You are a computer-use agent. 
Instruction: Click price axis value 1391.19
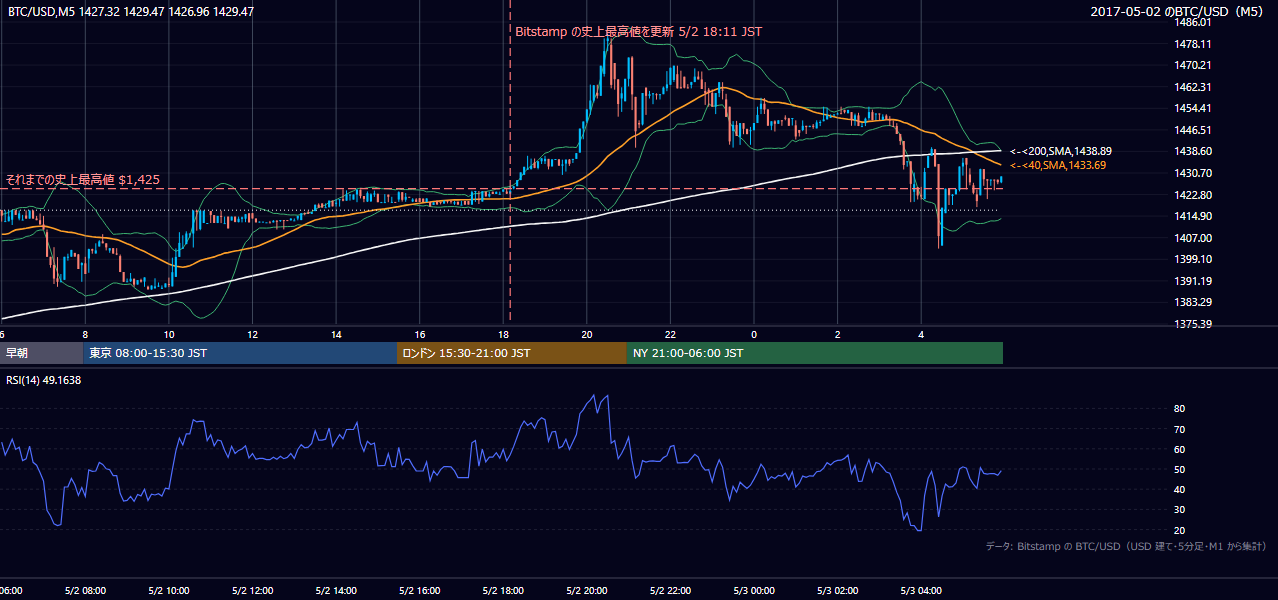tap(1194, 281)
